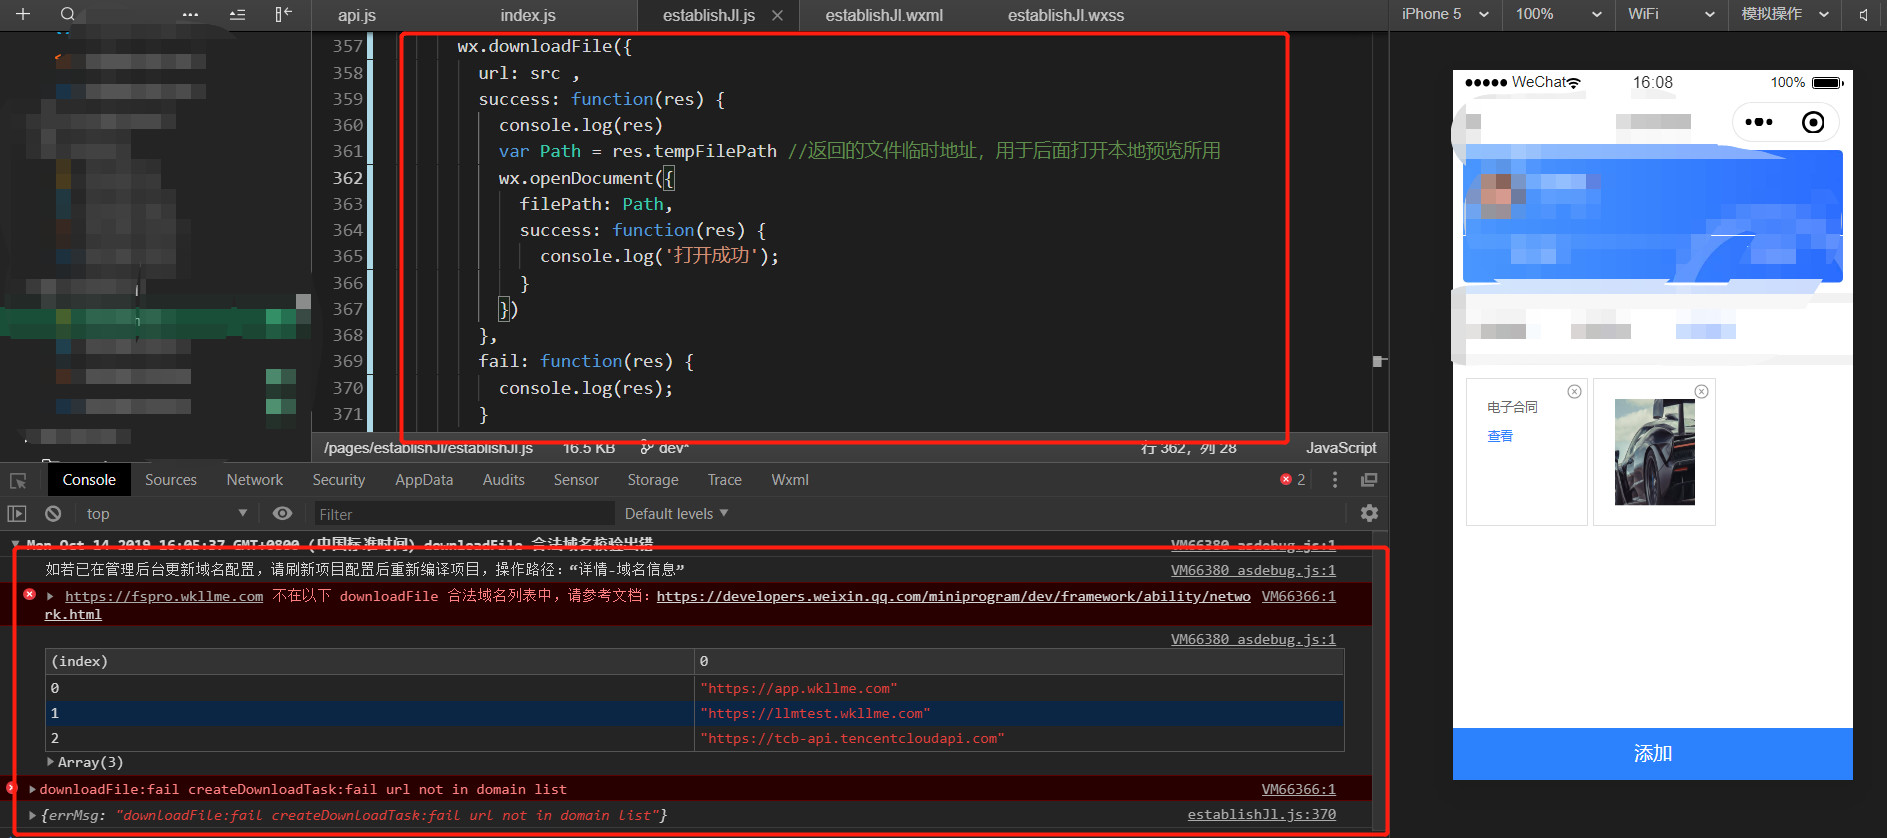Click the "https://app.wkllme.com" table cell
Viewport: 1887px width, 838px height.
1019,688
